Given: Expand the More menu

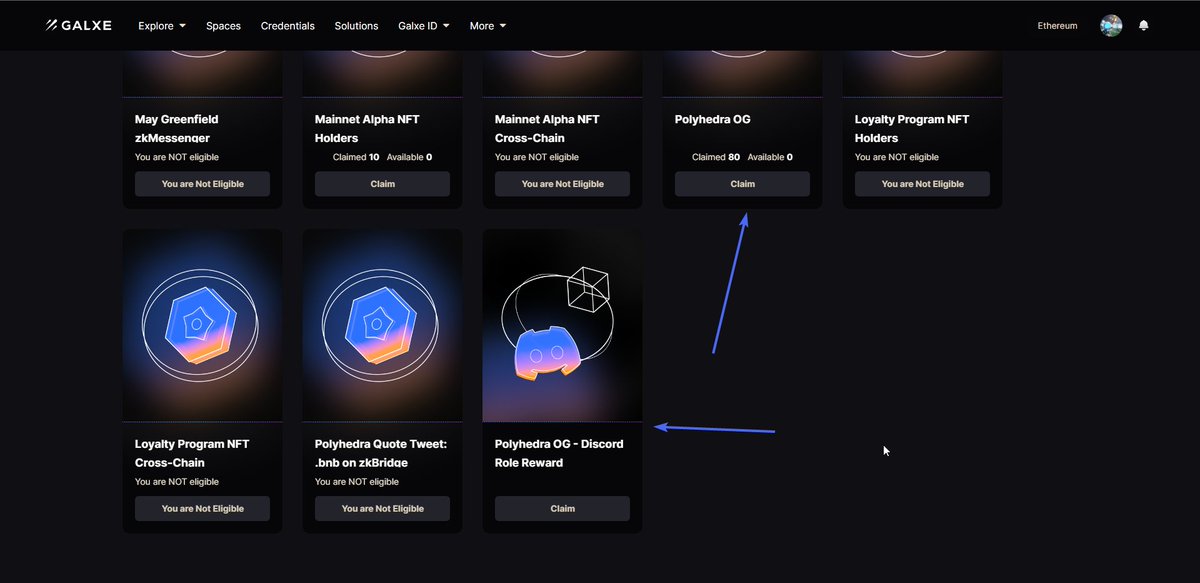Looking at the screenshot, I should pos(487,25).
